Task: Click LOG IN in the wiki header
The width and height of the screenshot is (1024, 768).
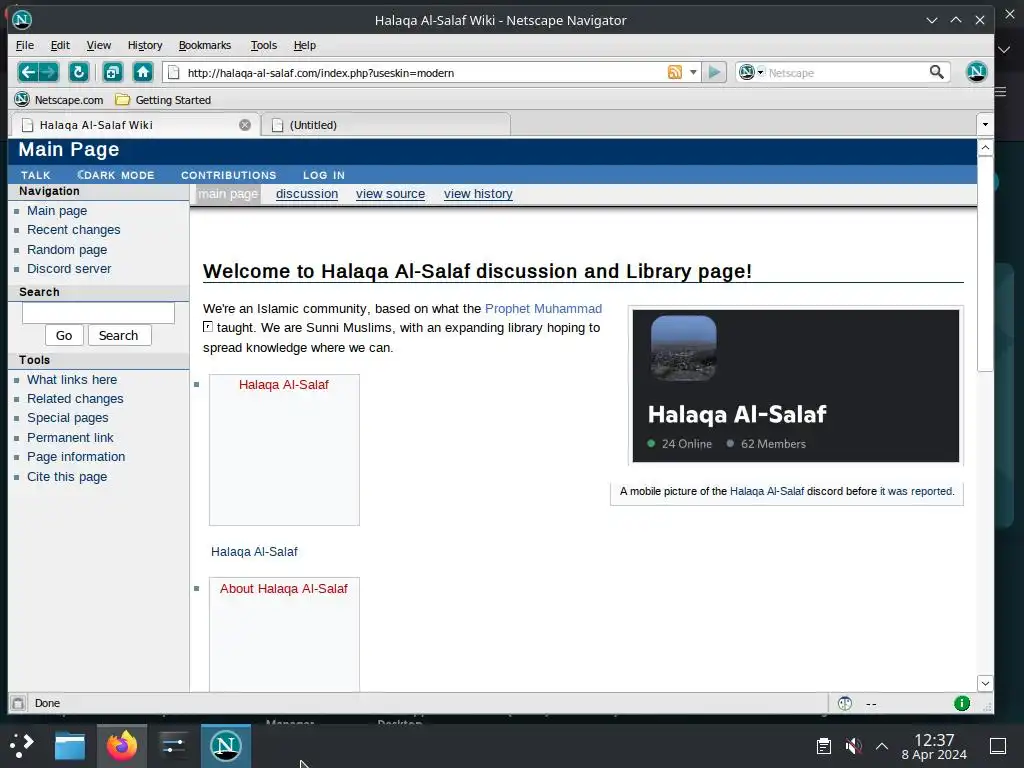Action: 324,175
